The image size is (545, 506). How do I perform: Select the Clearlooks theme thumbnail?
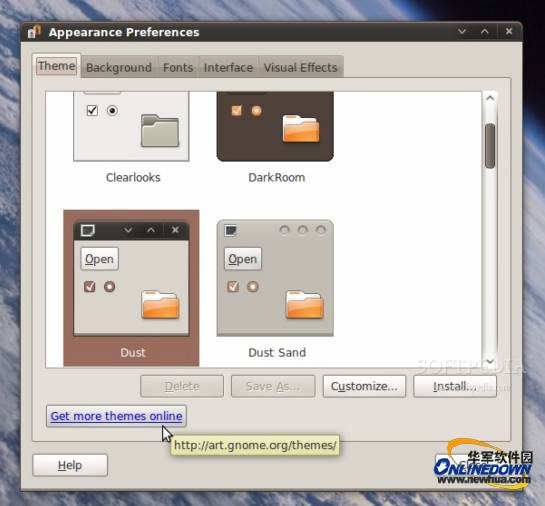(x=131, y=126)
